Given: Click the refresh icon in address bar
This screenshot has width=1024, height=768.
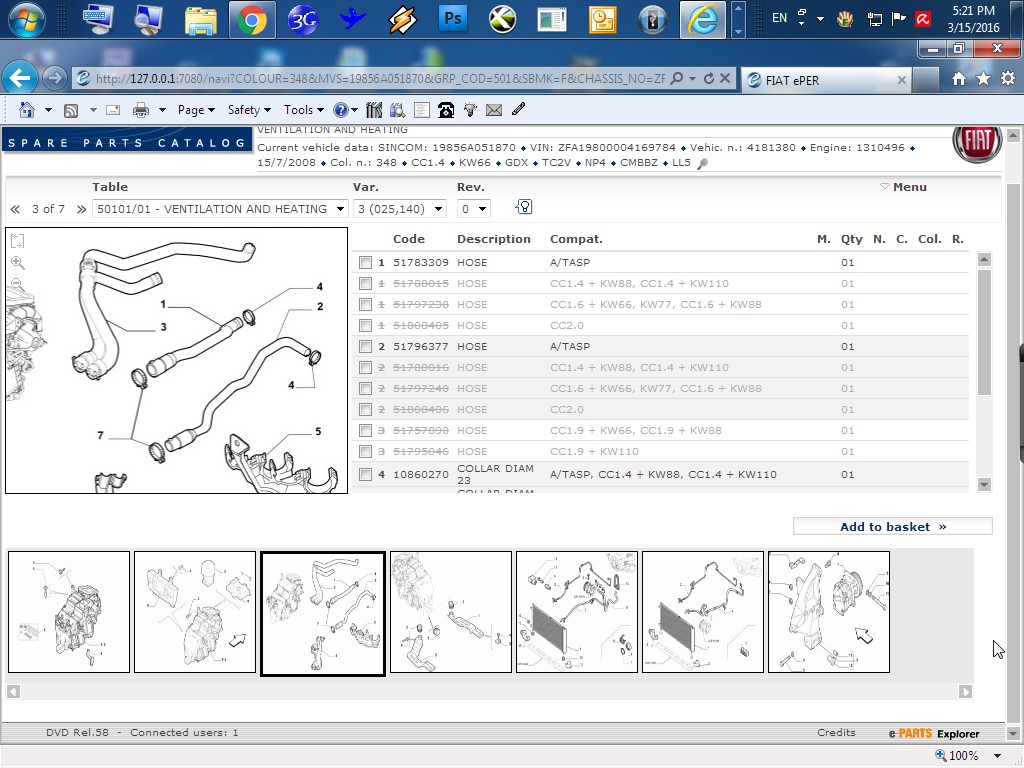Looking at the screenshot, I should point(709,78).
